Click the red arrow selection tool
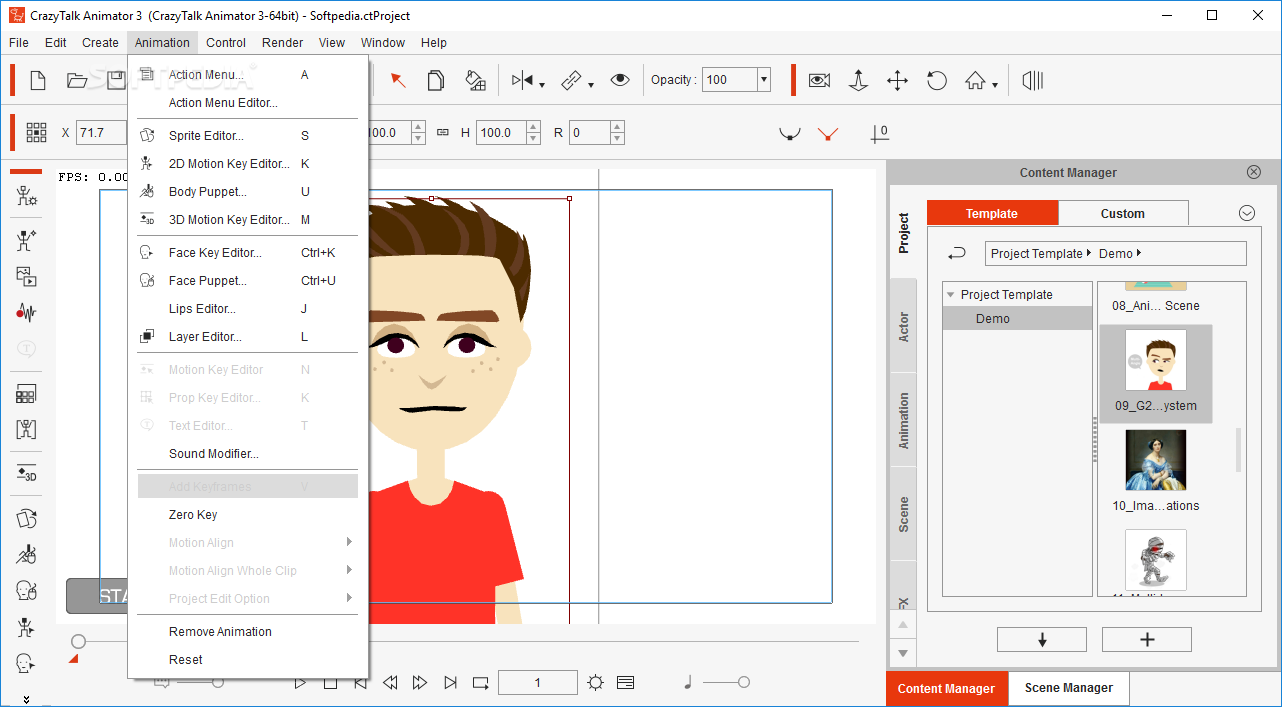The image size is (1282, 707). [397, 81]
